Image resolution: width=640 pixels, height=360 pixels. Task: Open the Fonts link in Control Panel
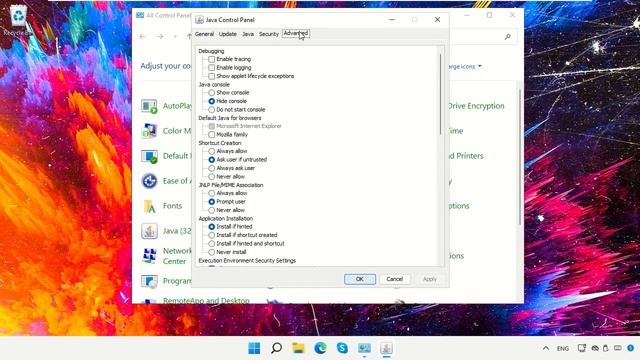coord(172,206)
